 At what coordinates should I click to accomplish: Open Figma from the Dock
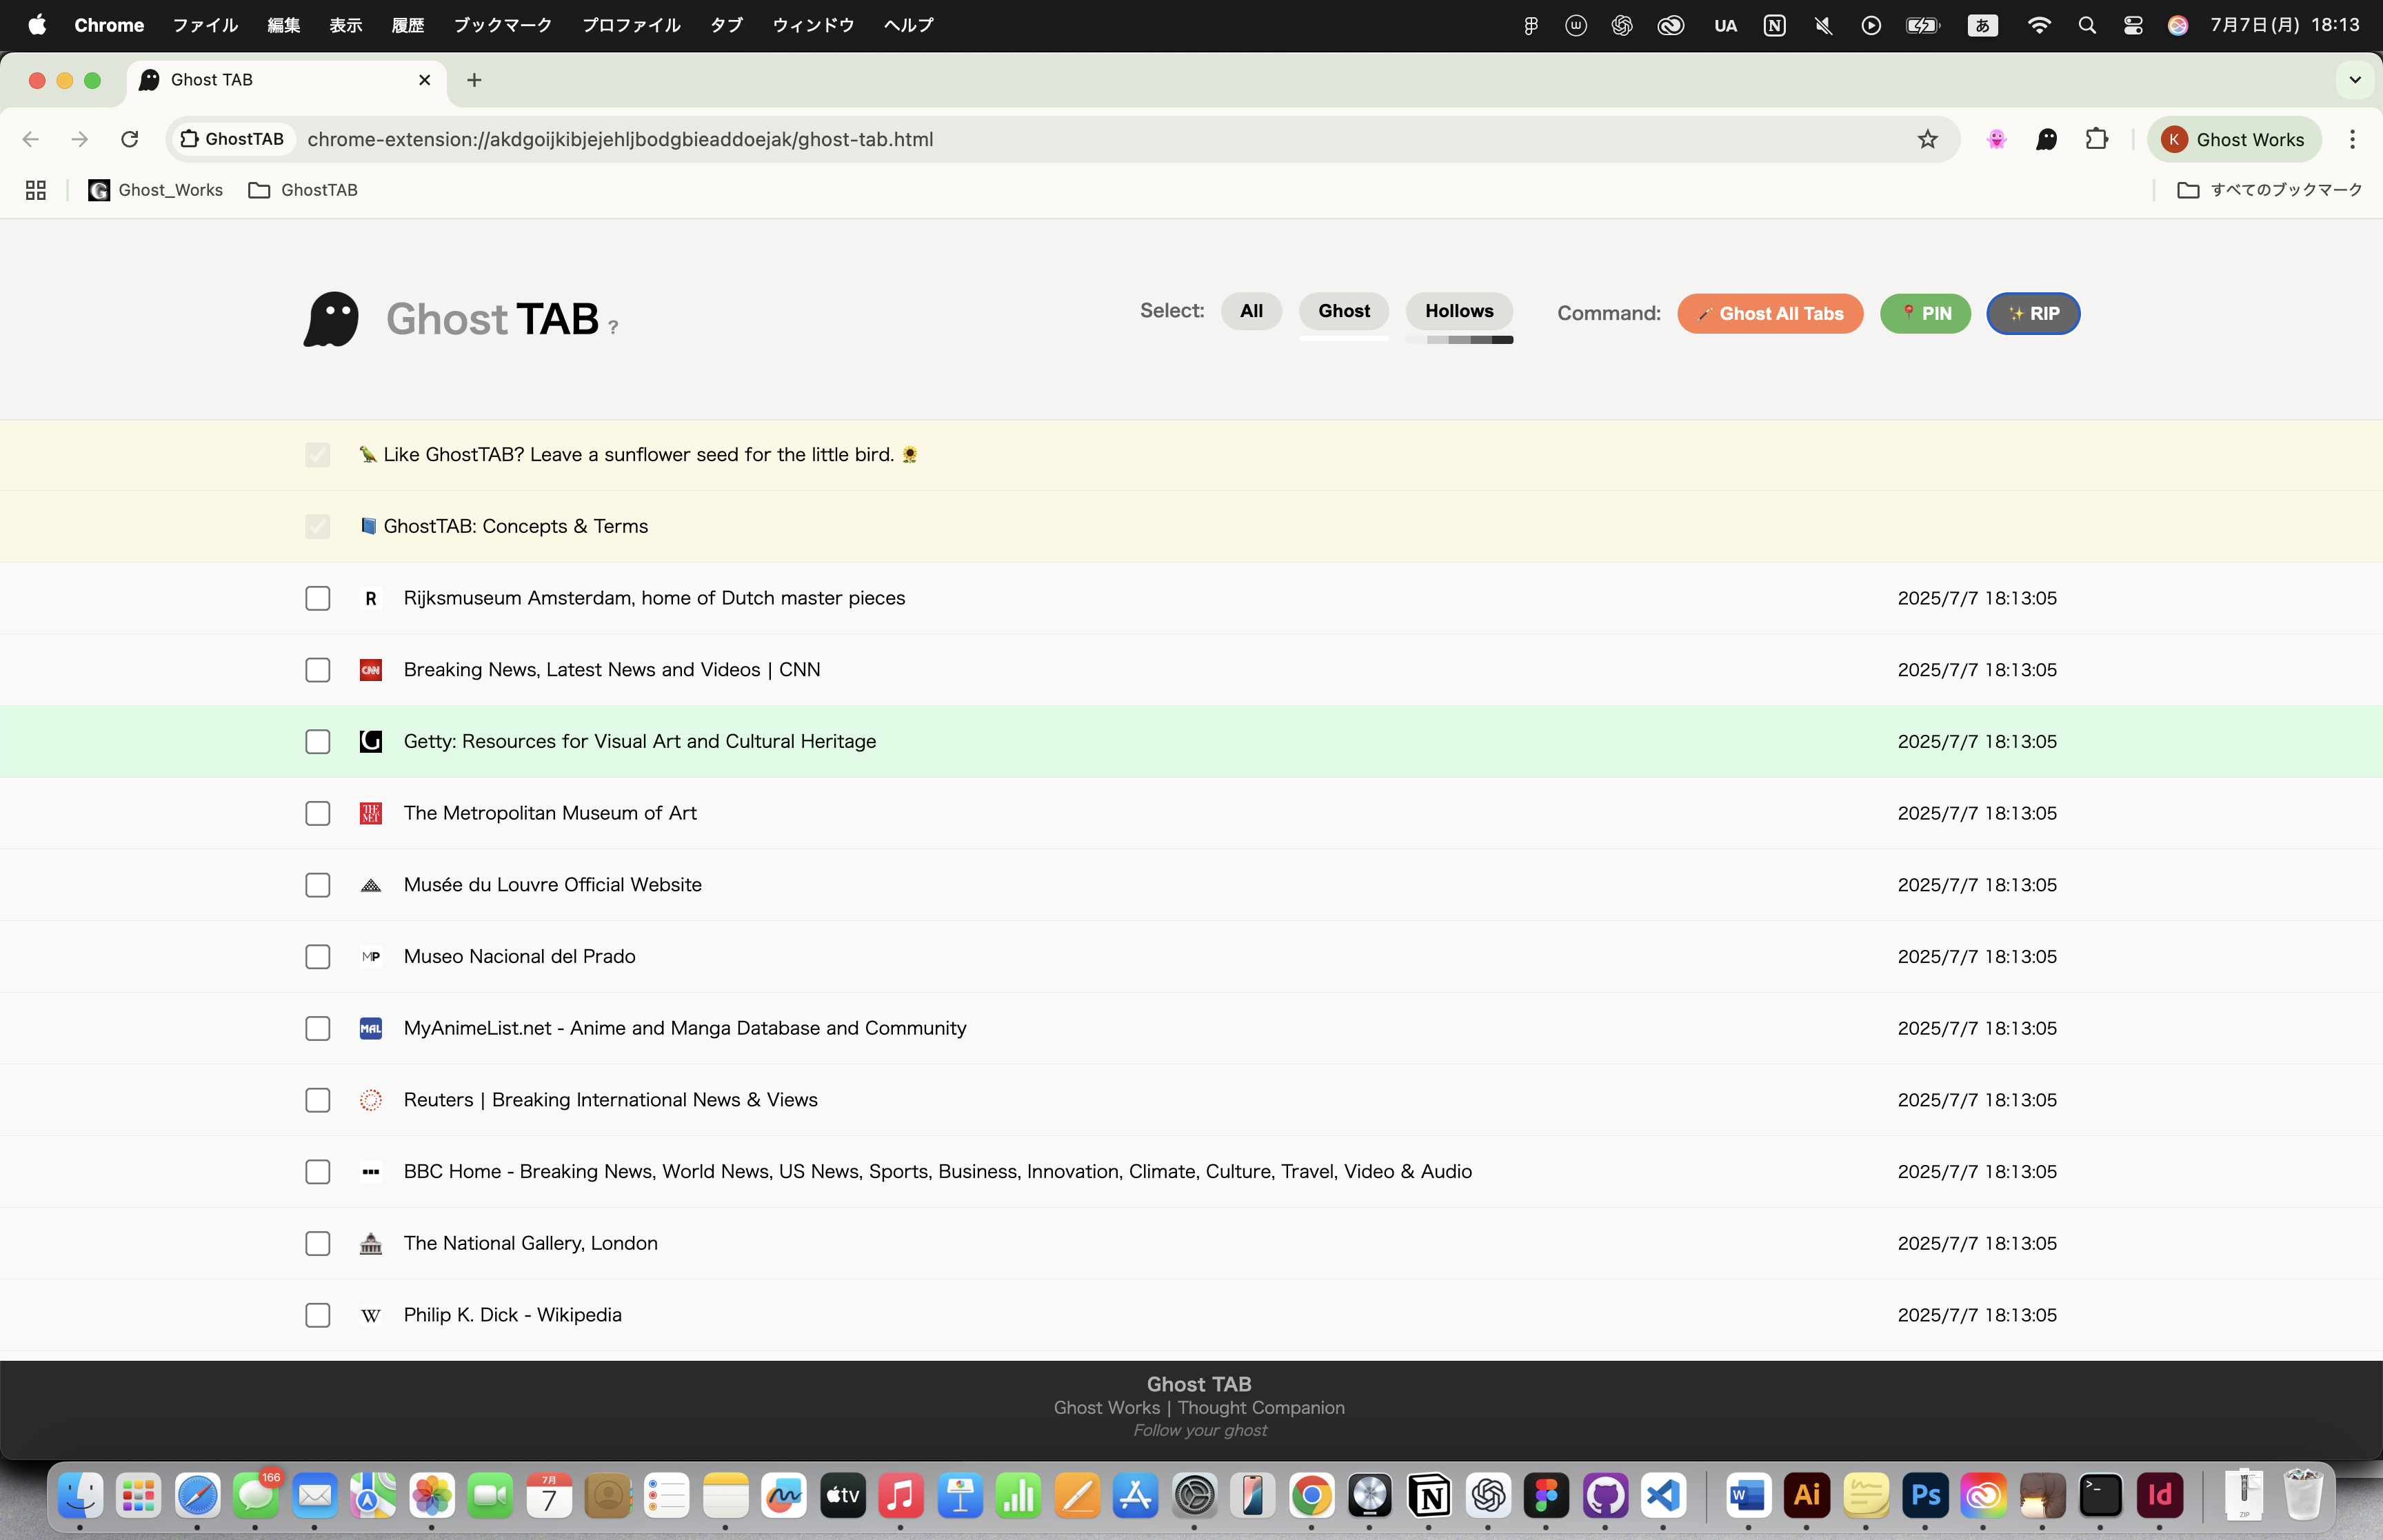[x=1546, y=1496]
